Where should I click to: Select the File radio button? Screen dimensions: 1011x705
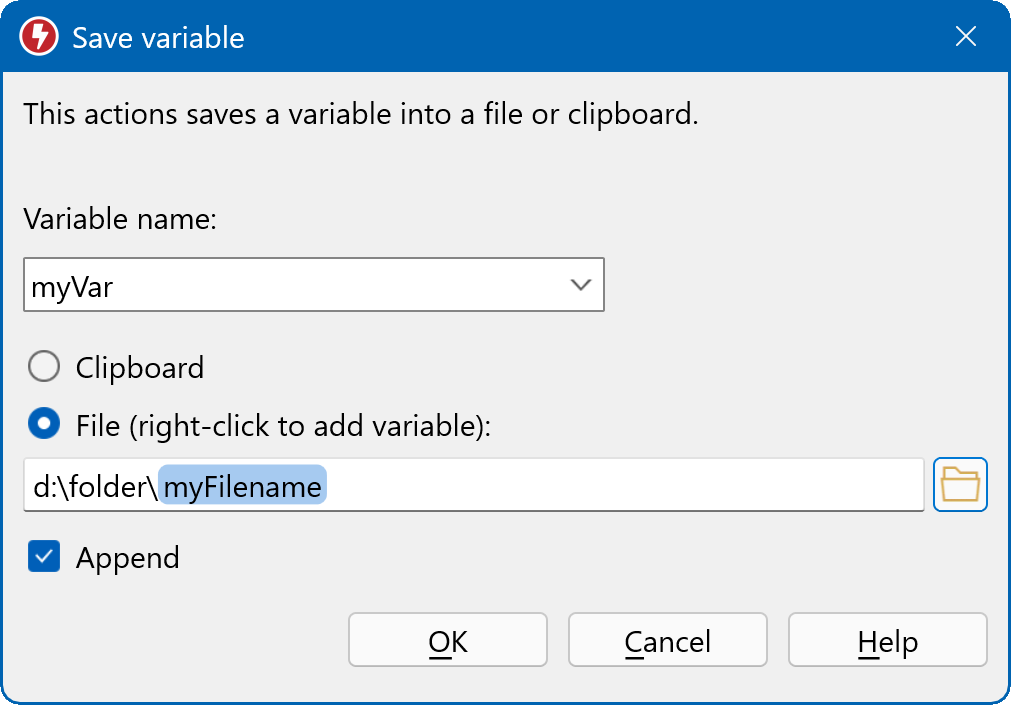click(44, 425)
